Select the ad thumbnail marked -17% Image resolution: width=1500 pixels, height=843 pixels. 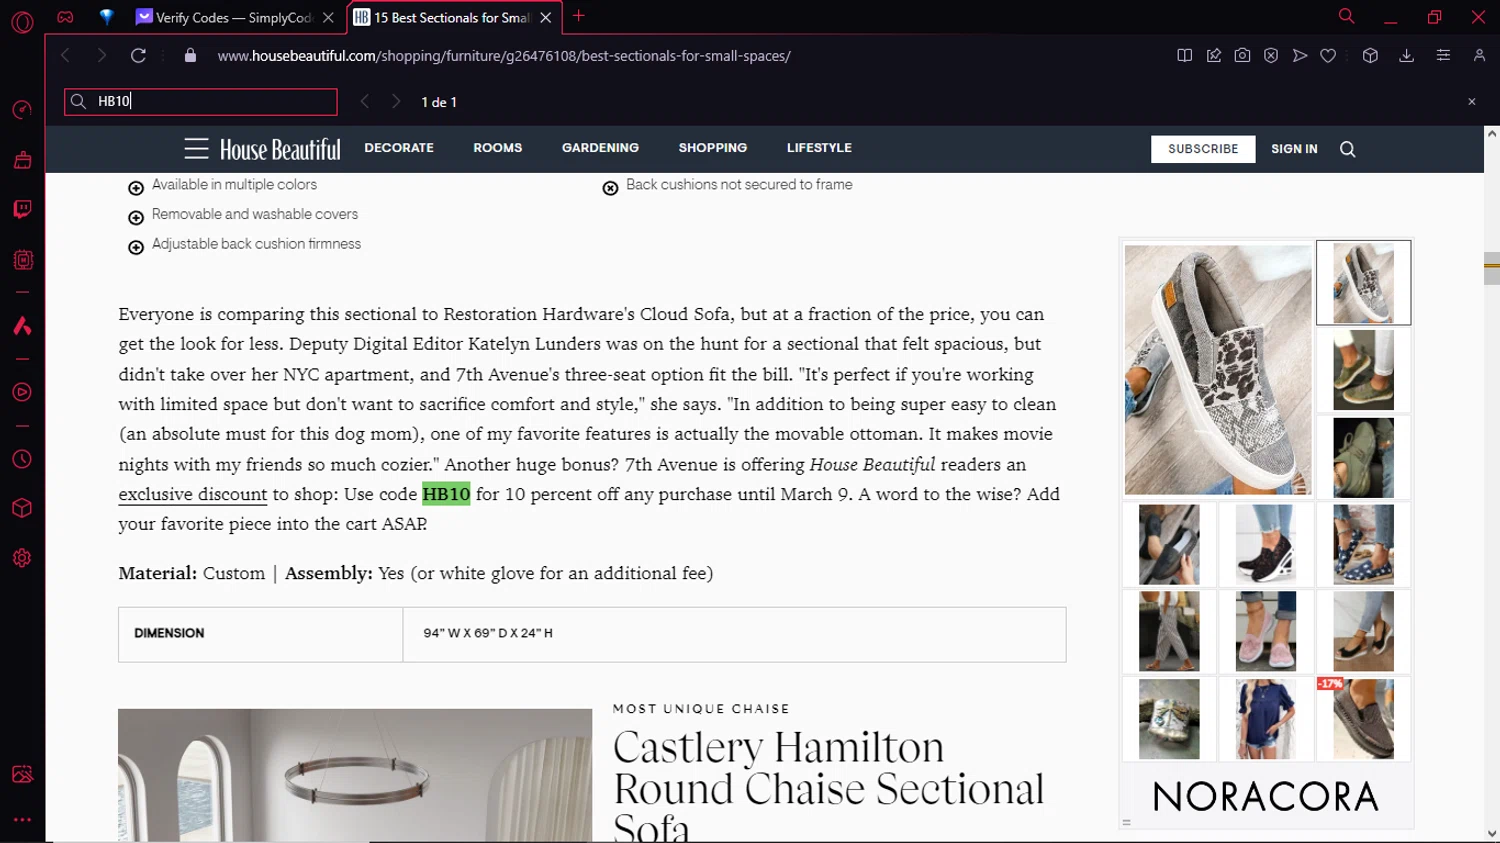click(1363, 719)
